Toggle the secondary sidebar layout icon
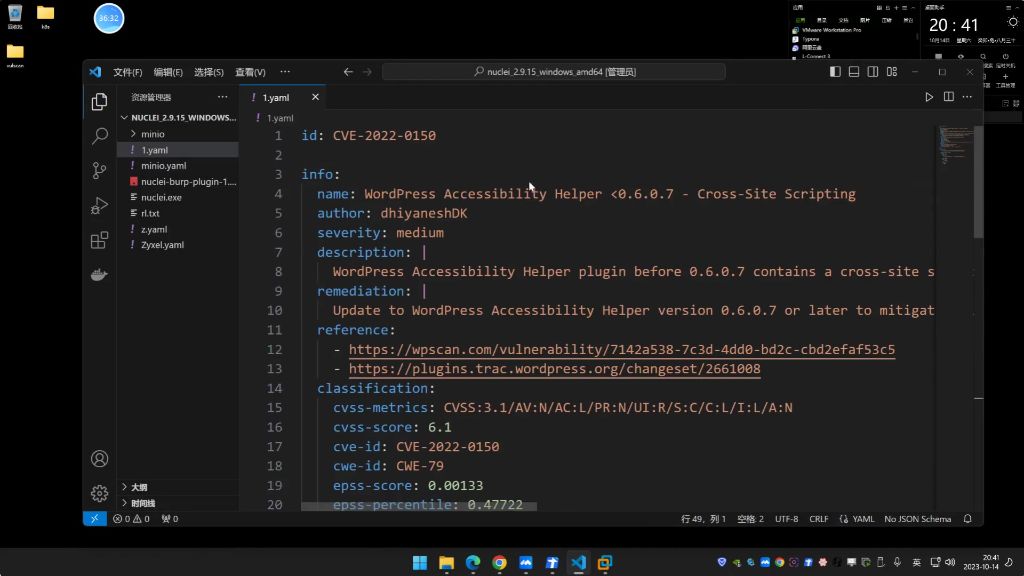 [872, 72]
